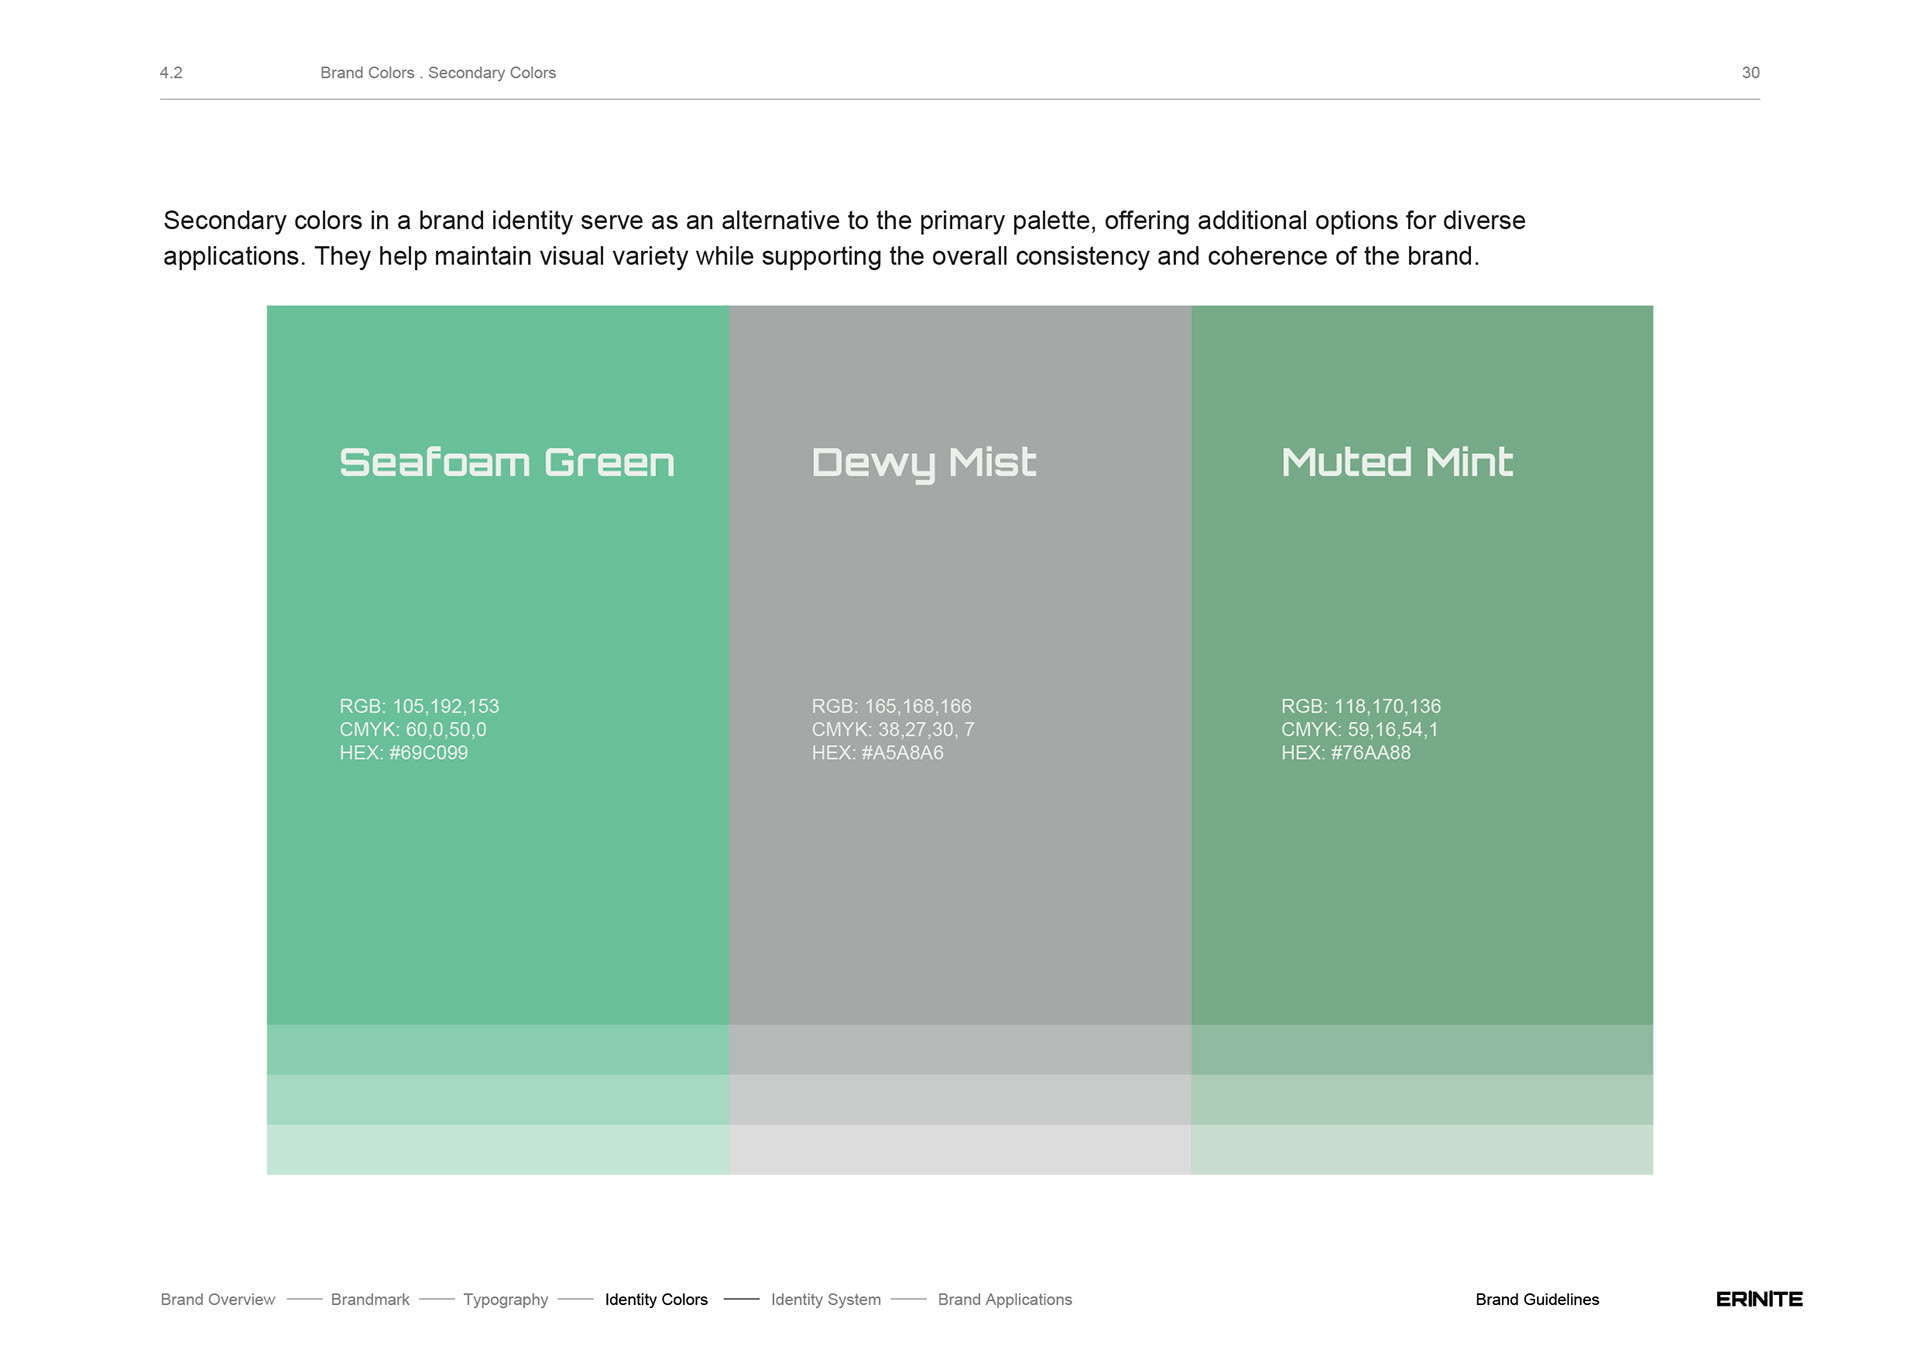Click the ERINITE logo
Image resolution: width=1920 pixels, height=1353 pixels.
pos(1758,1299)
